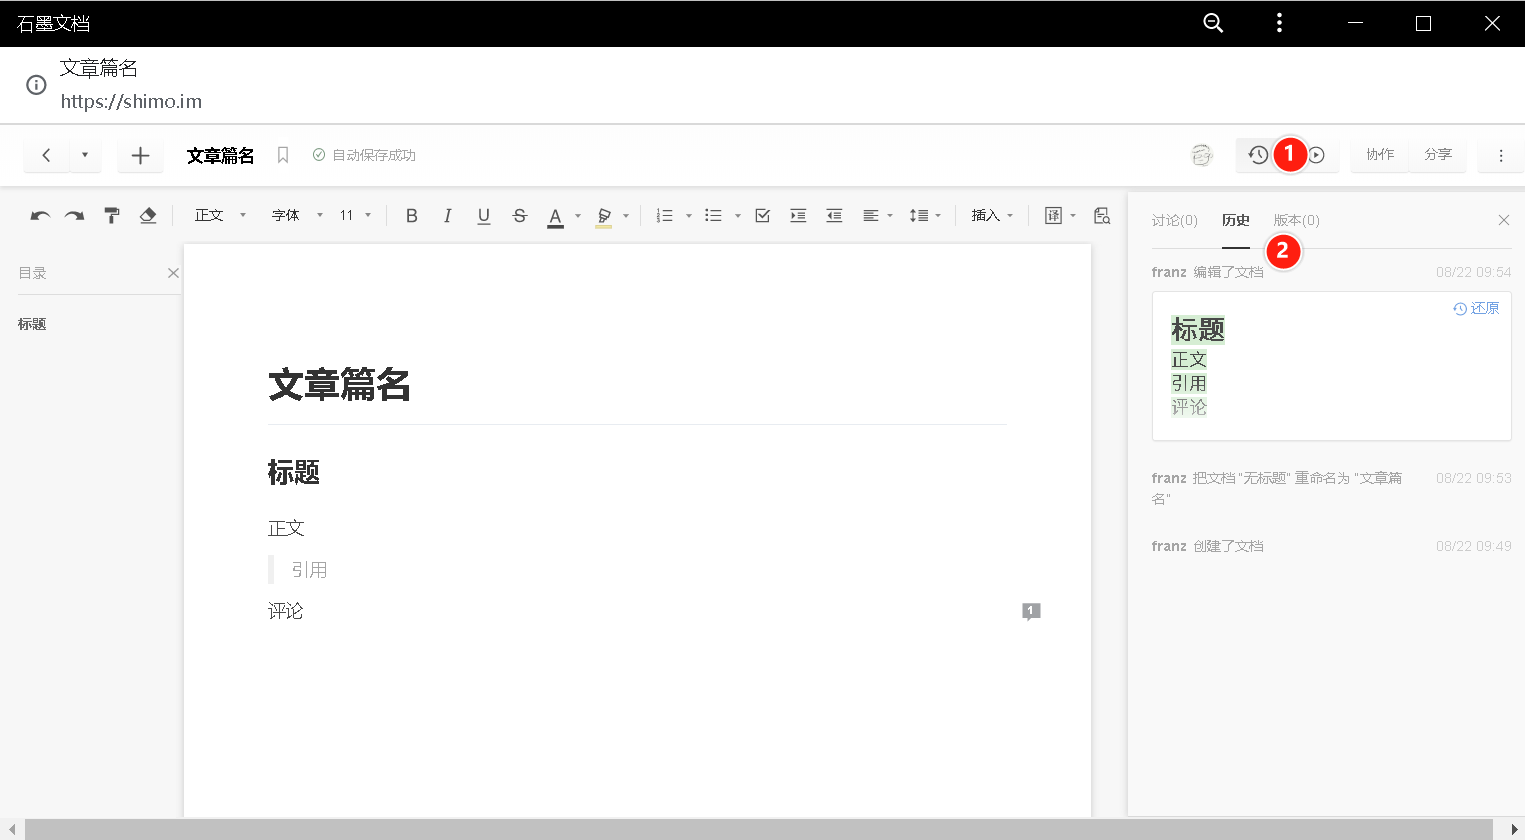Clear formatting with the eraser icon
The image size is (1525, 840).
tap(148, 215)
